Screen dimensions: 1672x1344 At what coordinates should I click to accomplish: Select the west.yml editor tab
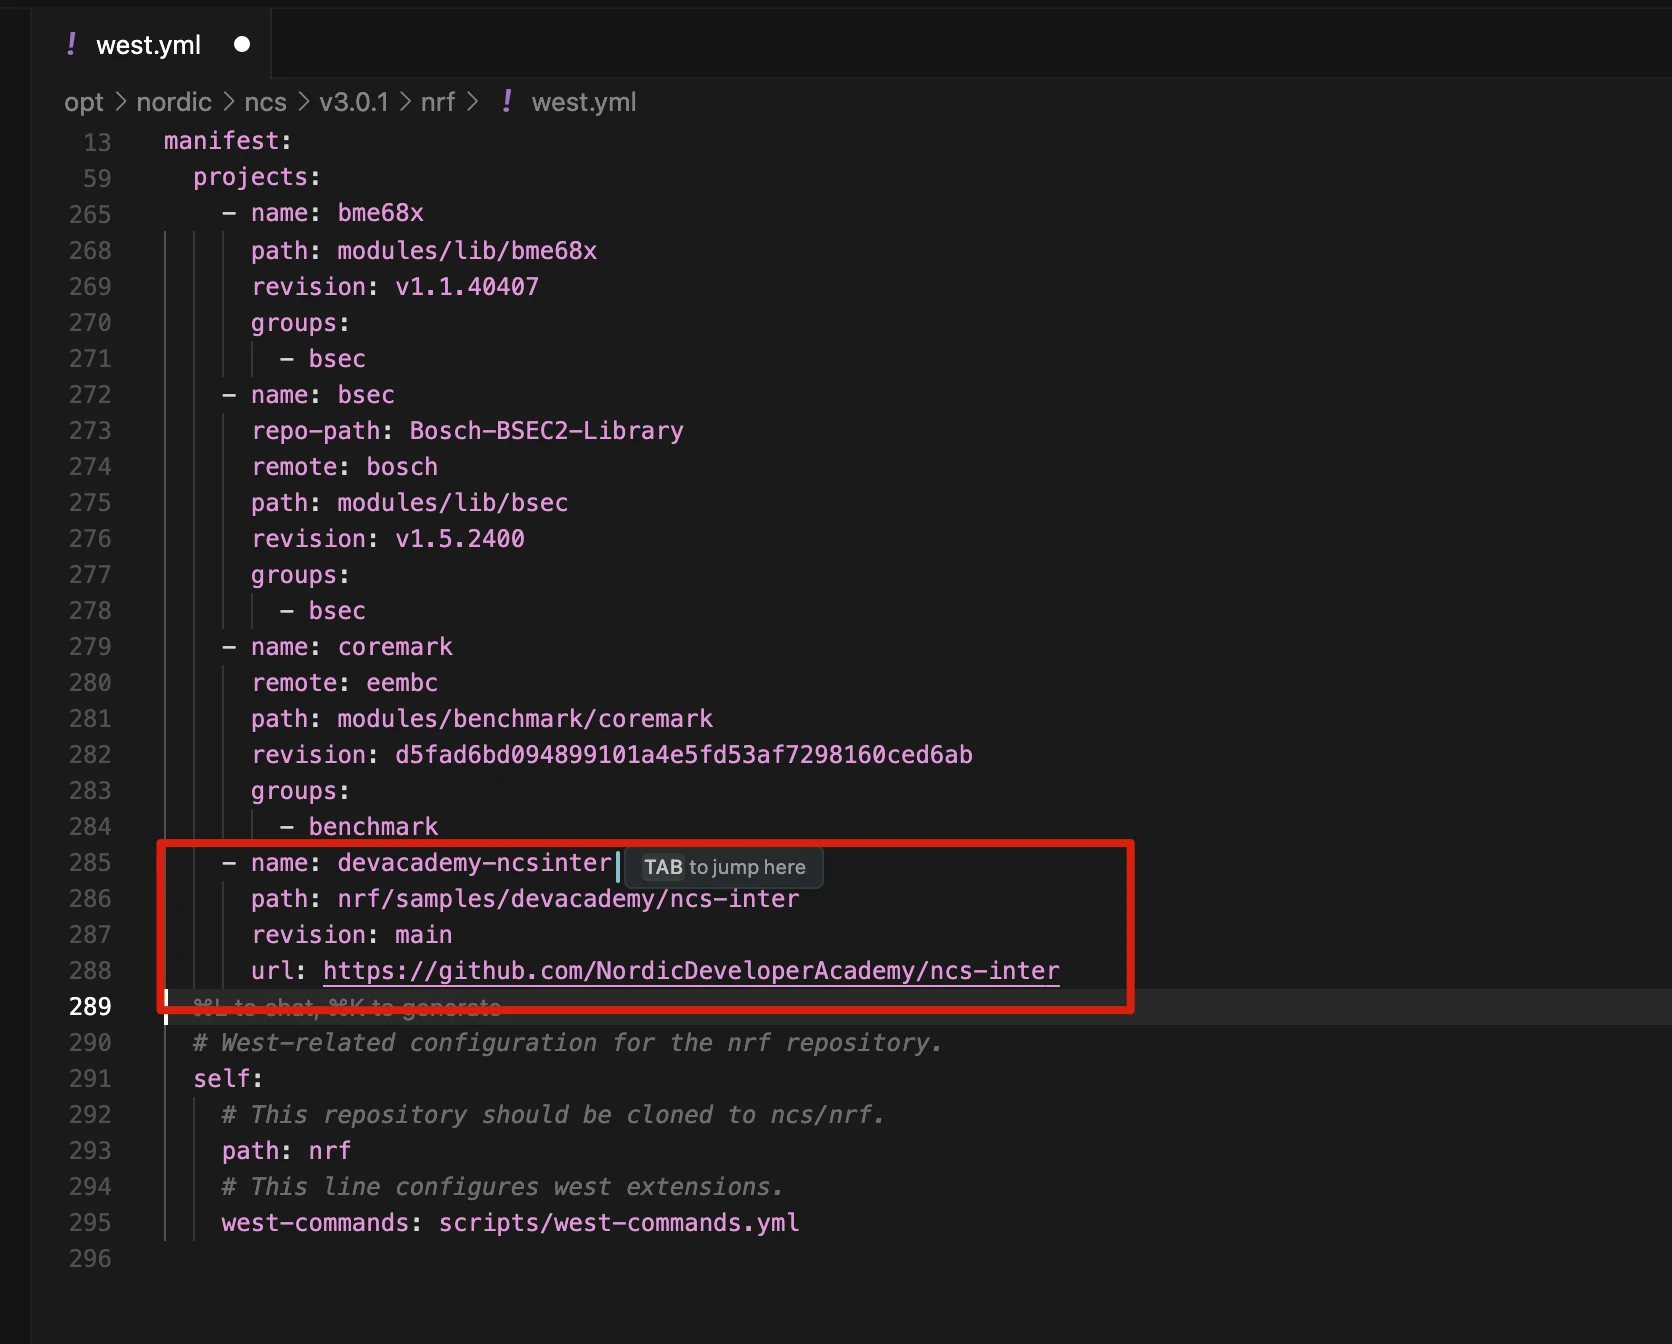[148, 45]
